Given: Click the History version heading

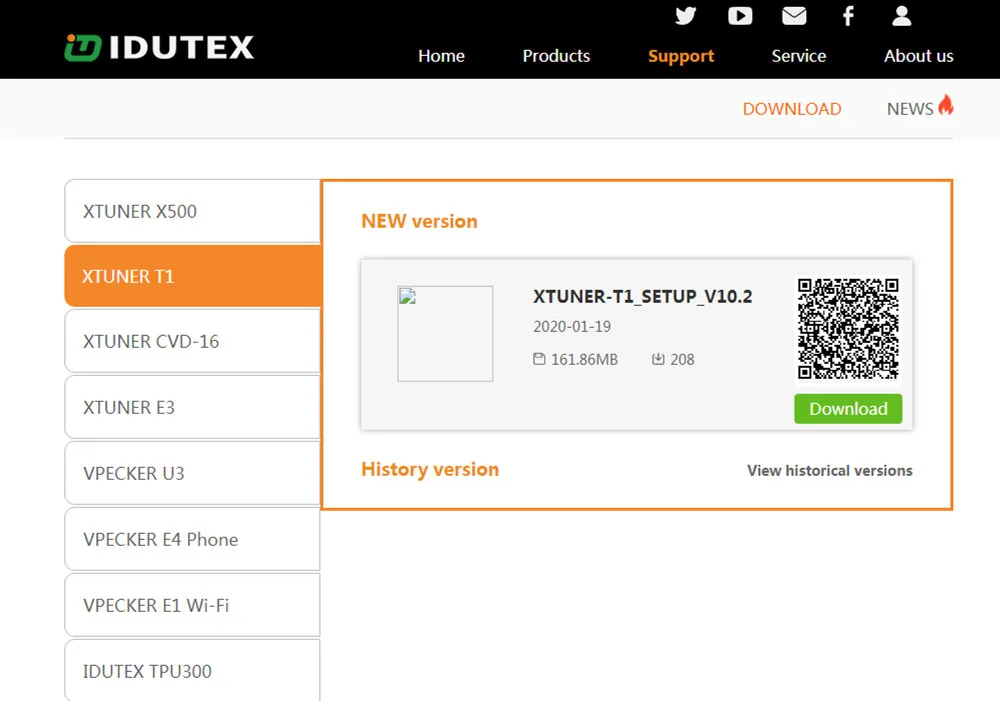Looking at the screenshot, I should click(430, 469).
